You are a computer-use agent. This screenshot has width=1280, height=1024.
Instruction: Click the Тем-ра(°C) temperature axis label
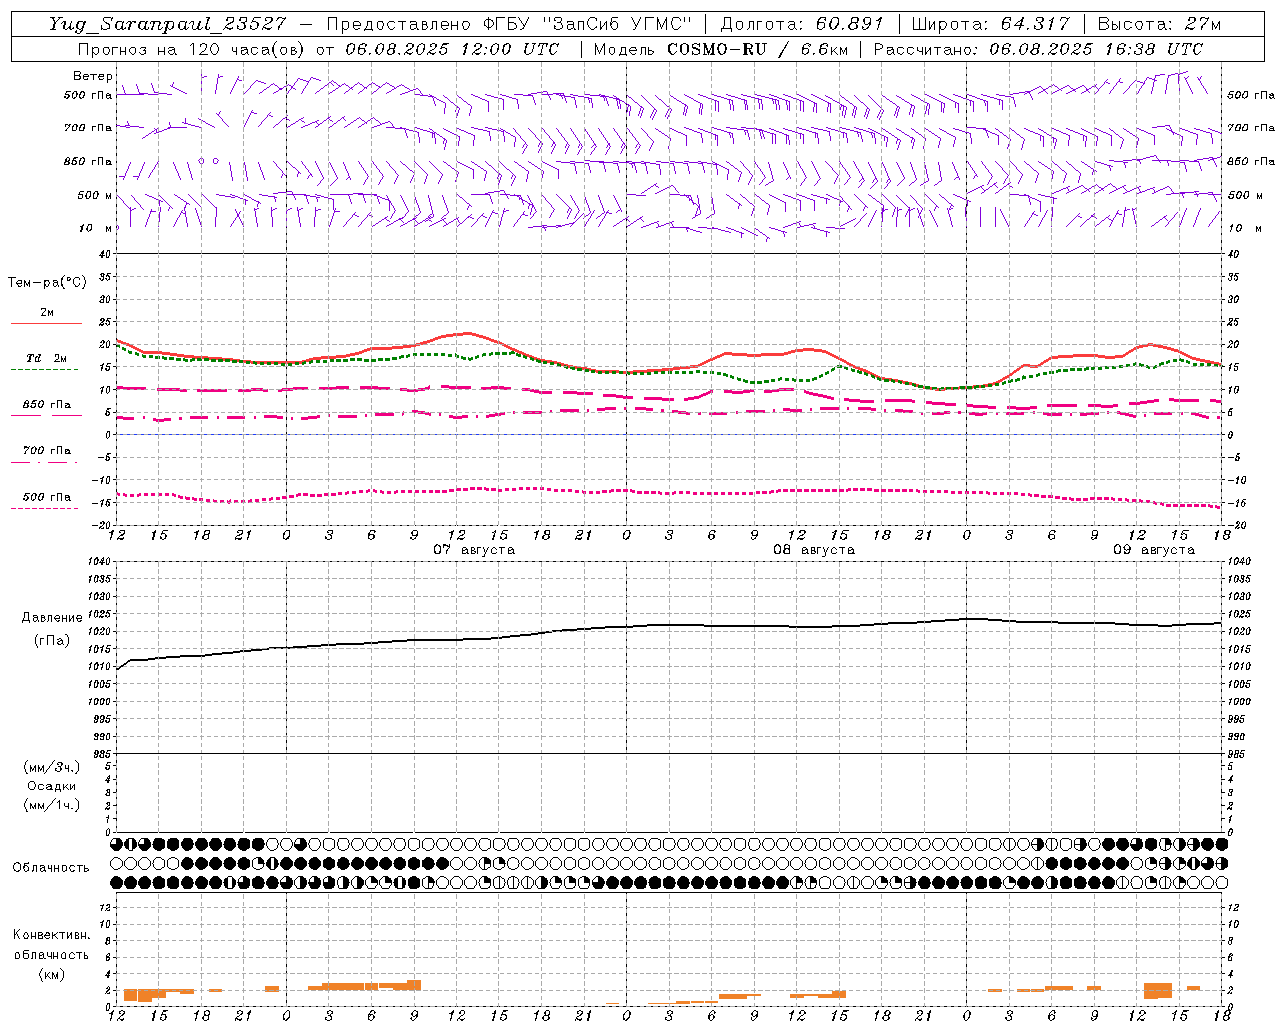pos(47,283)
